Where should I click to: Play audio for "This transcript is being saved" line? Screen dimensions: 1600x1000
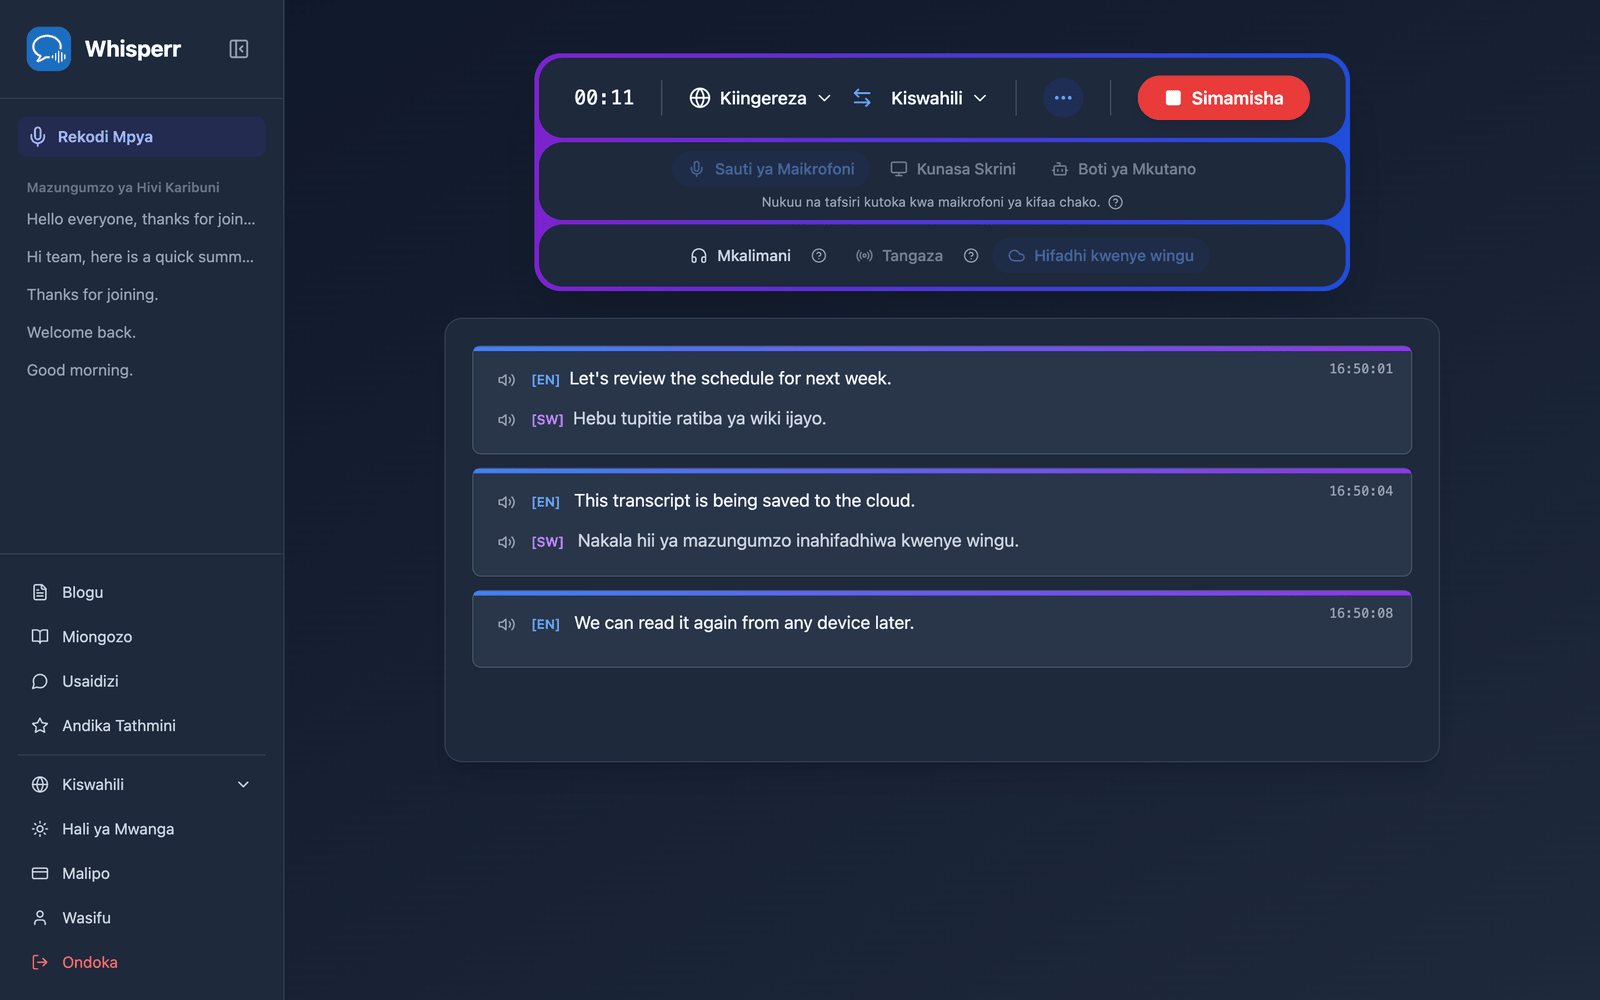506,502
